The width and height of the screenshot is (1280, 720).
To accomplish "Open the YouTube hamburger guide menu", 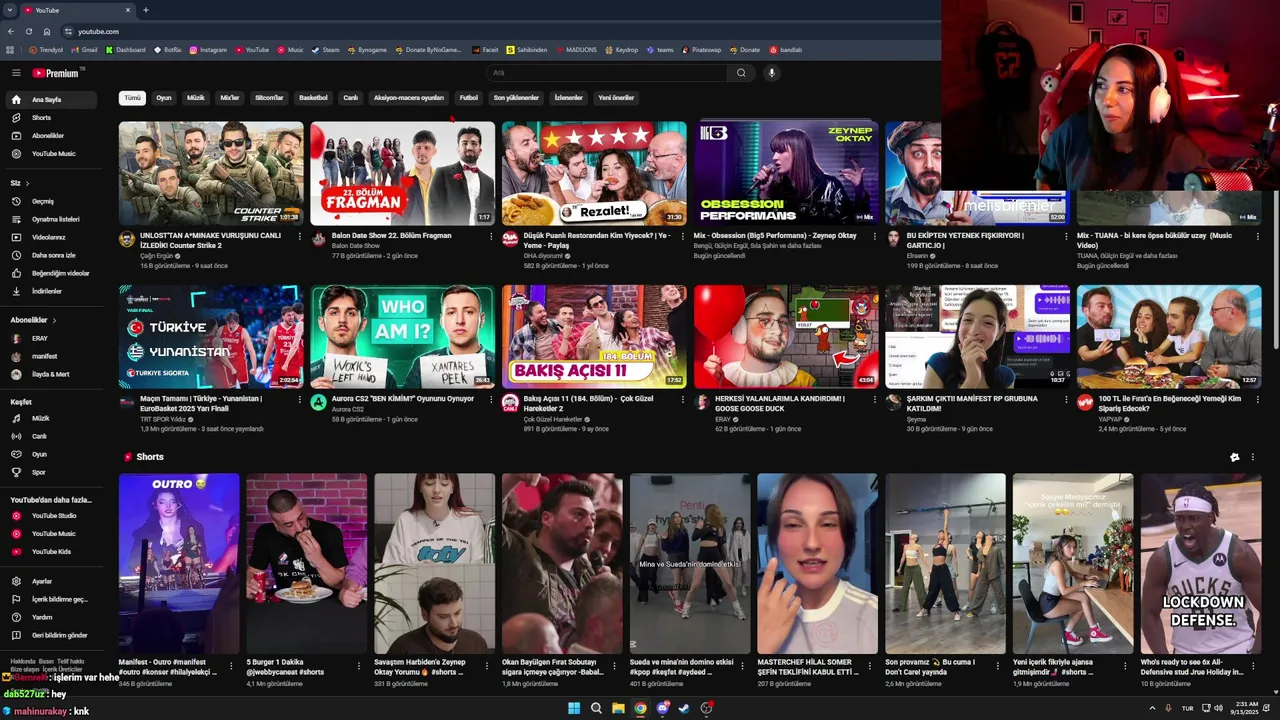I will click(16, 73).
